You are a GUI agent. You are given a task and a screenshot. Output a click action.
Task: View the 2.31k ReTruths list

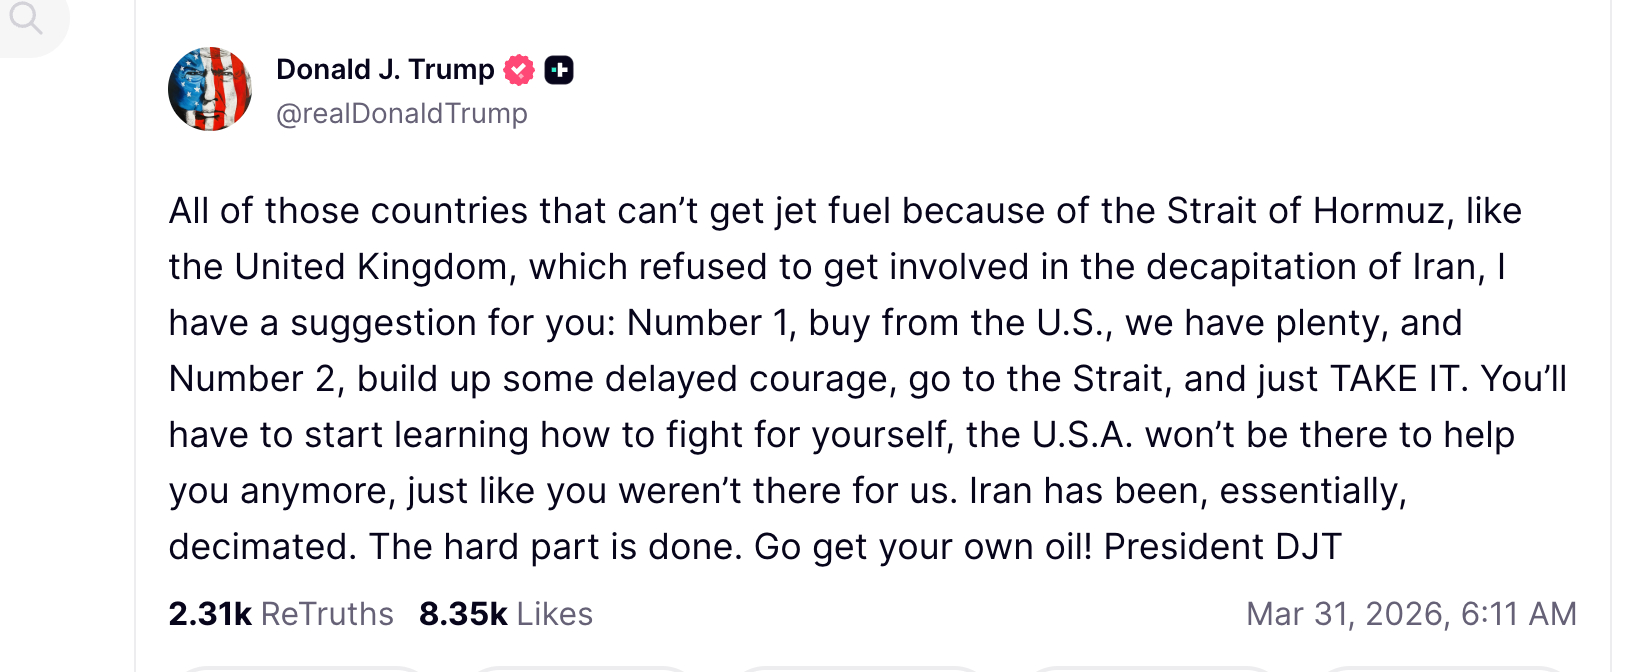click(281, 614)
